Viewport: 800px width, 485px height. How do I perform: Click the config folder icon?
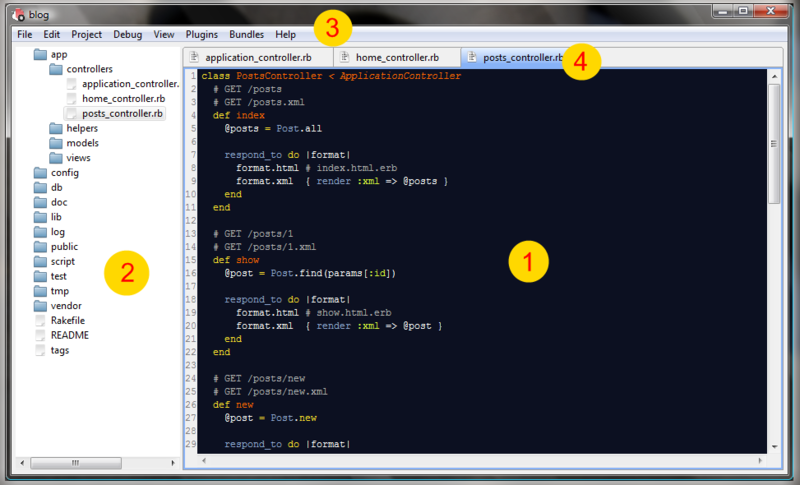[40, 172]
